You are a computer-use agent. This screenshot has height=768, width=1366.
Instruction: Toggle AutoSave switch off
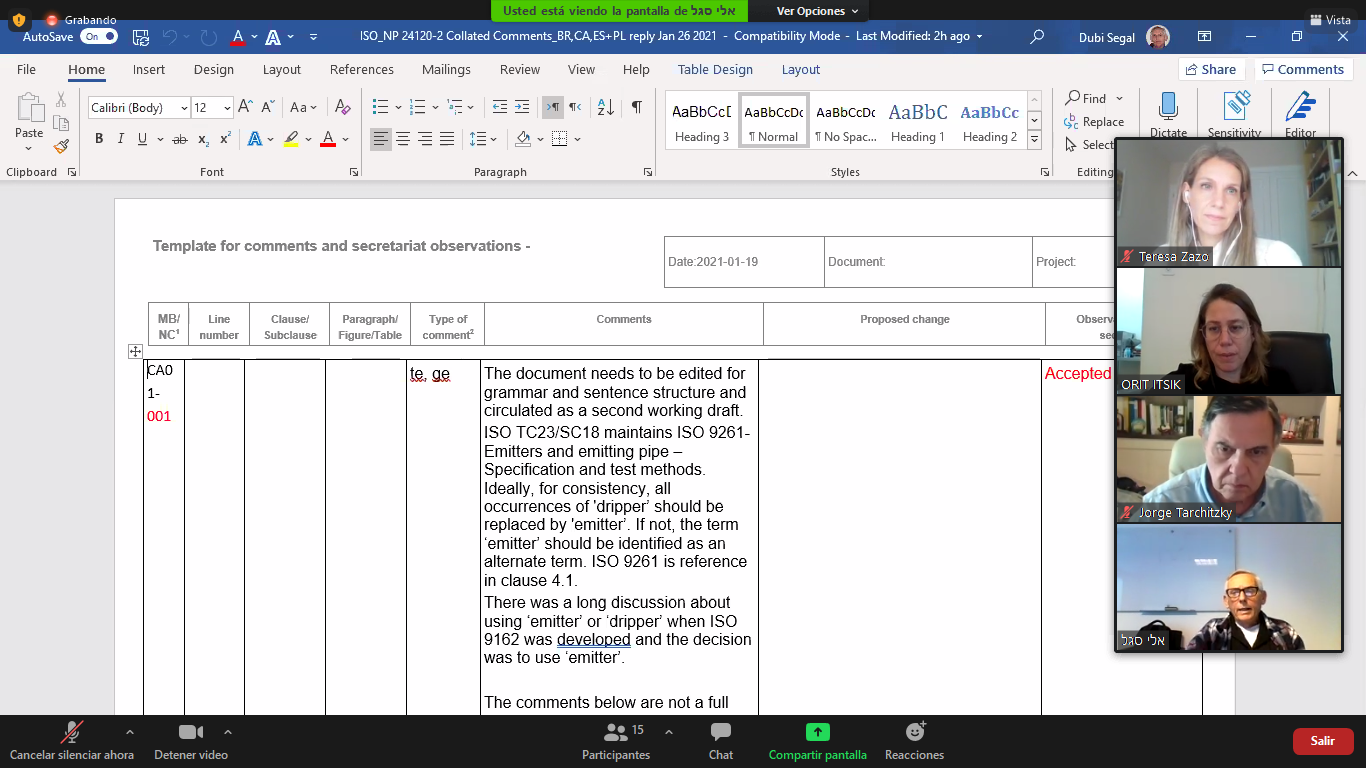pyautogui.click(x=98, y=36)
